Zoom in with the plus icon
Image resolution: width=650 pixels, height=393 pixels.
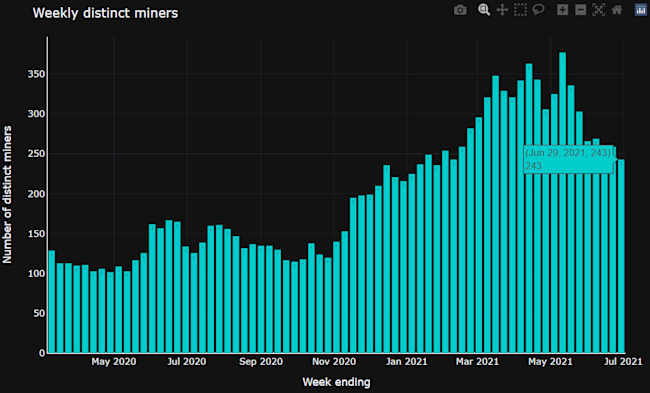pyautogui.click(x=563, y=10)
